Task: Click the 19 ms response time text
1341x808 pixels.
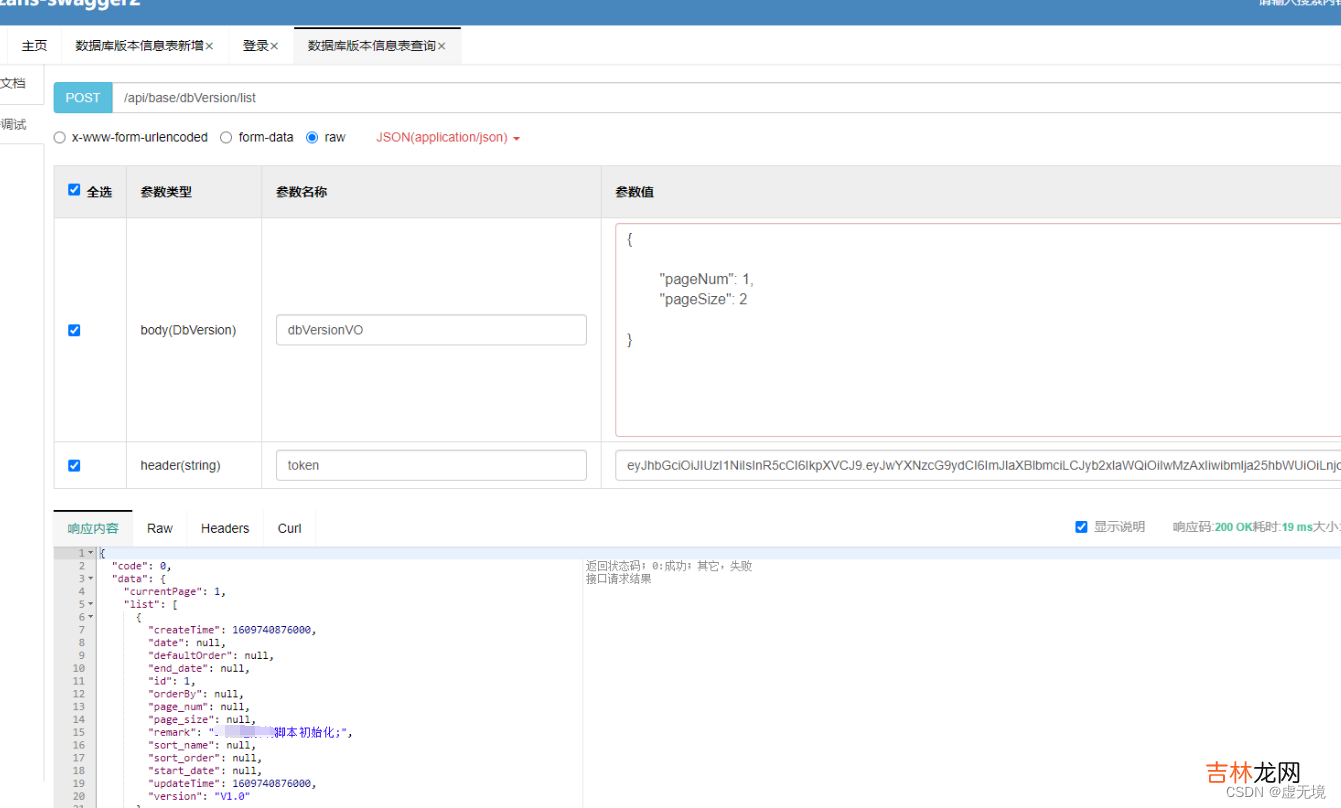Action: (x=1297, y=527)
